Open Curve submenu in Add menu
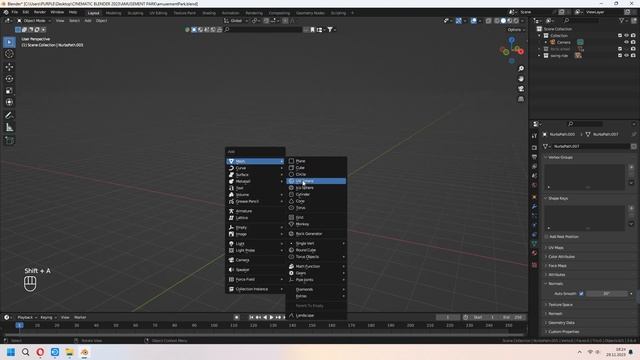Image resolution: width=640 pixels, height=360 pixels. [256, 168]
